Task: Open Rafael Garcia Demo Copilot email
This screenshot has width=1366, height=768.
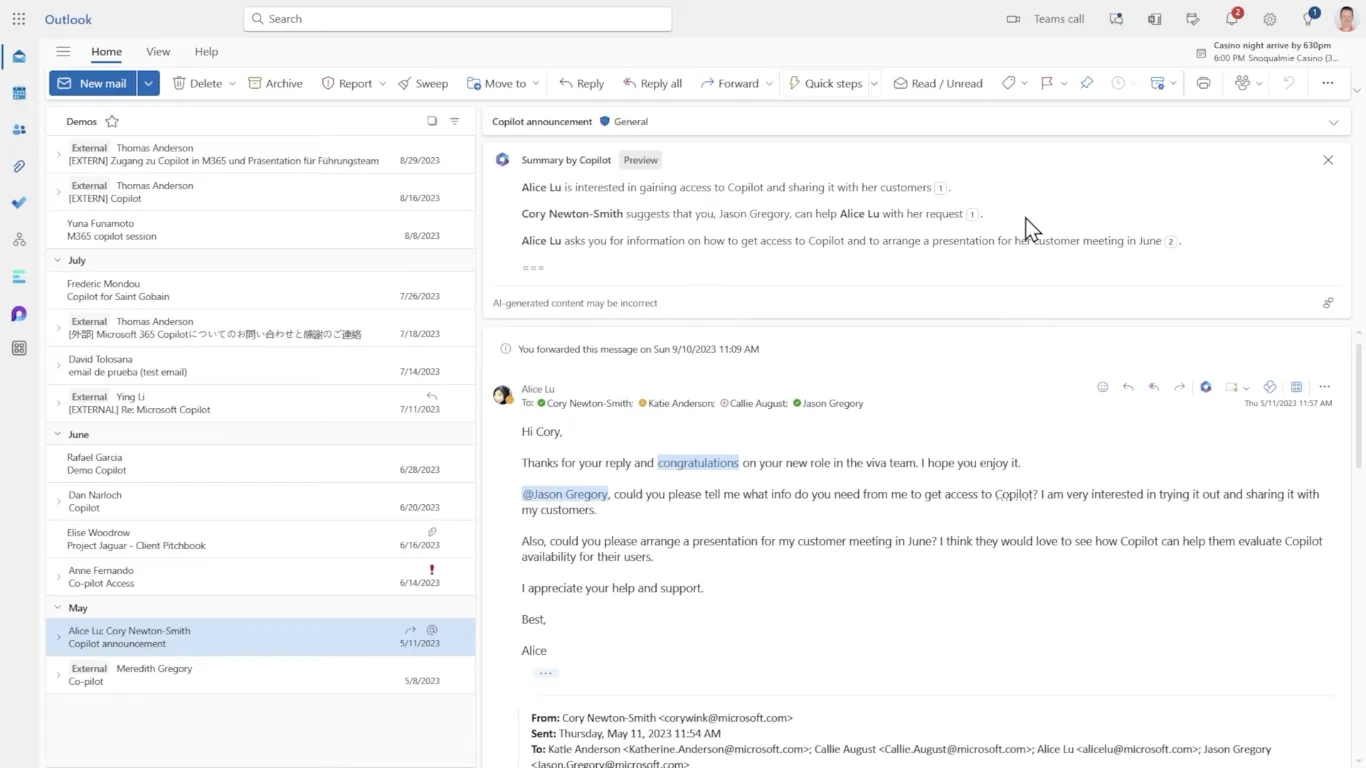Action: point(260,464)
